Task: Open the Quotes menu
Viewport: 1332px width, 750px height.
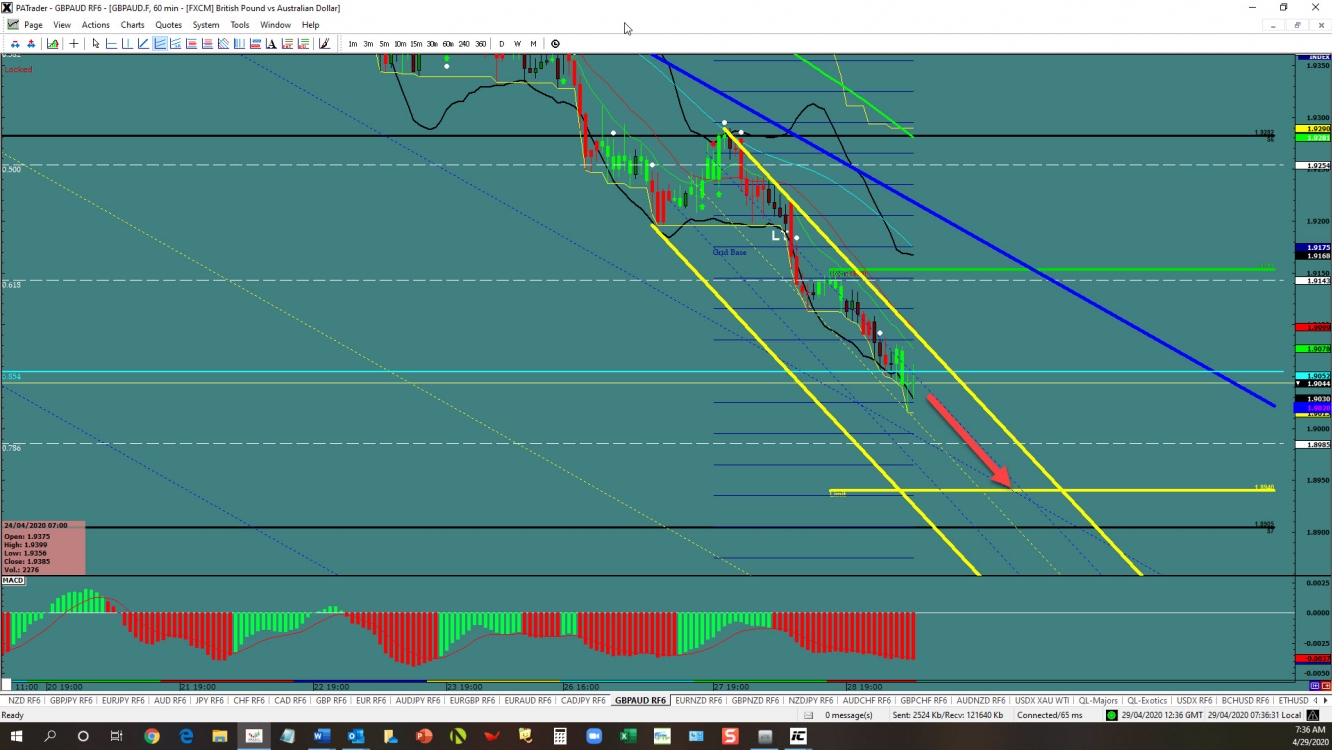Action: pyautogui.click(x=167, y=25)
